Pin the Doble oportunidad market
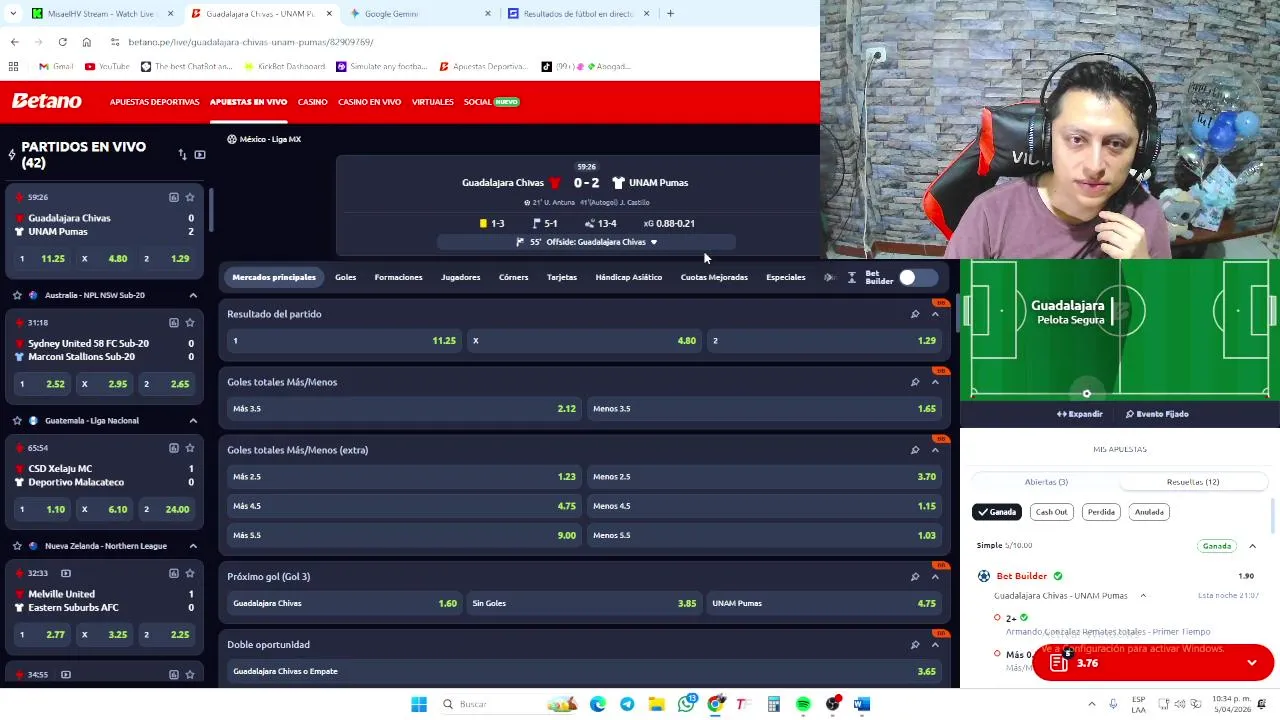The image size is (1280, 720). point(914,644)
